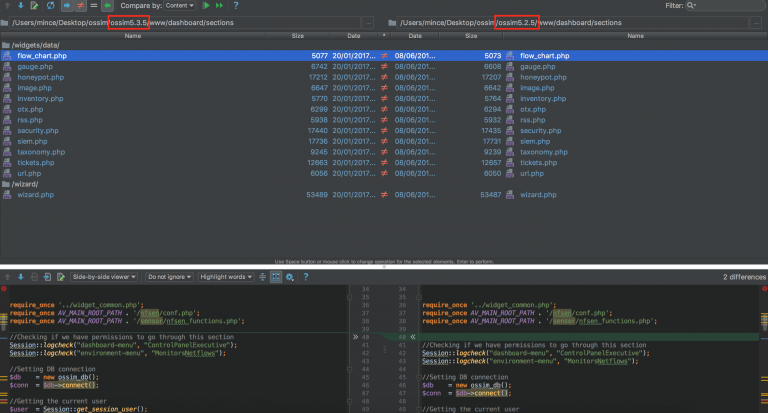The image size is (768, 413).
Task: Click the Refresh icon in the top toolbar
Action: point(50,6)
